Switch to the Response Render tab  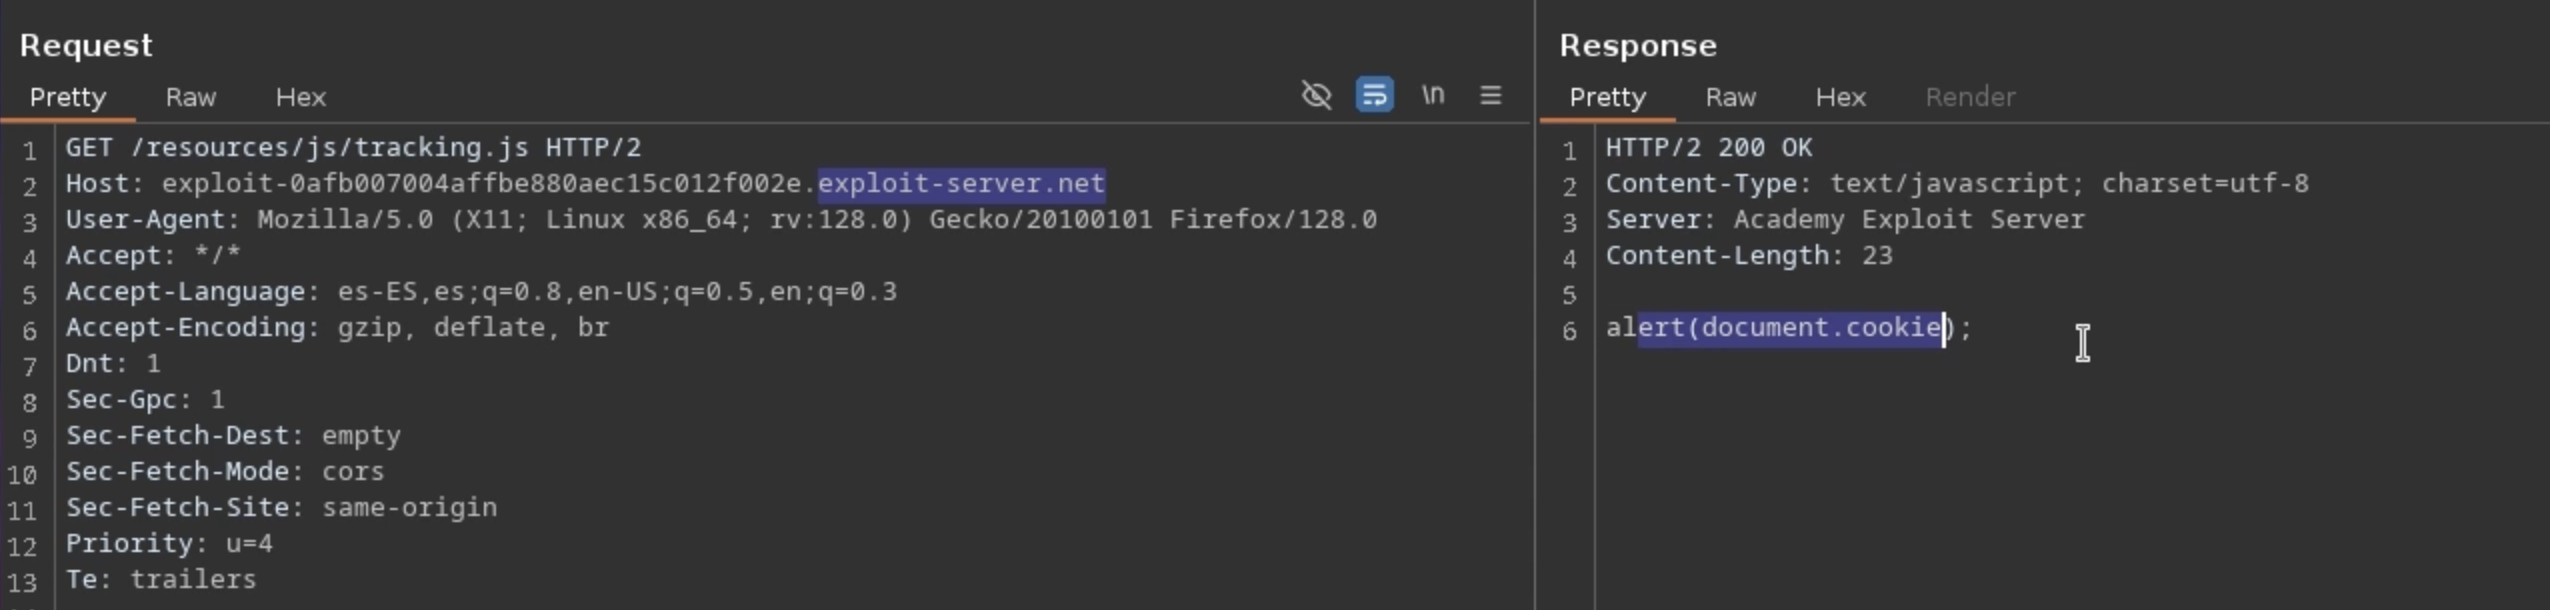[1970, 97]
